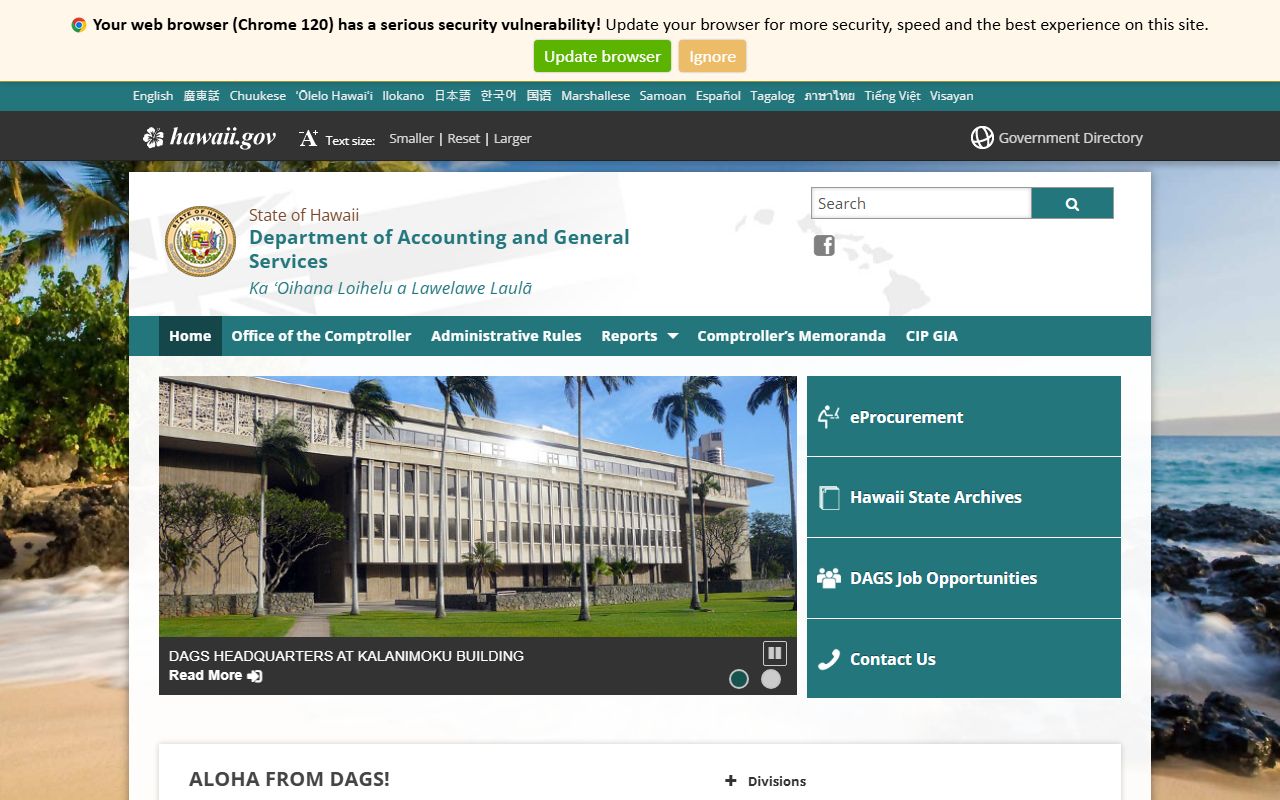Image resolution: width=1280 pixels, height=800 pixels.
Task: Select ʻŌlelo Hawaiʻi language
Action: click(334, 96)
